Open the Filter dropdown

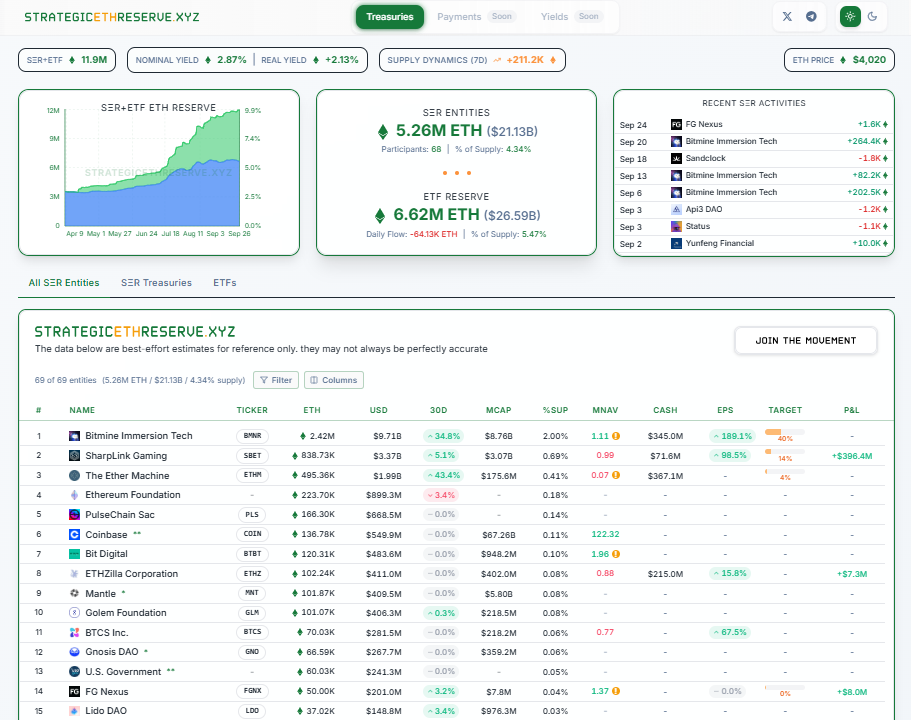(x=275, y=380)
